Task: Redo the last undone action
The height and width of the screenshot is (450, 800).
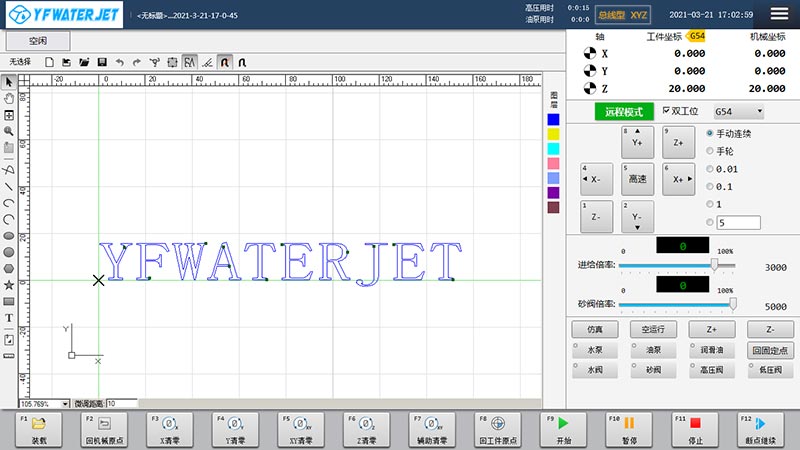Action: pos(137,62)
